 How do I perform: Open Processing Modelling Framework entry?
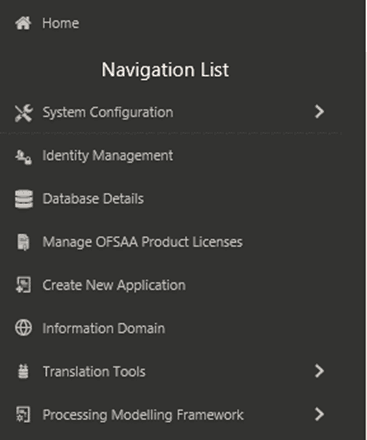coord(143,415)
